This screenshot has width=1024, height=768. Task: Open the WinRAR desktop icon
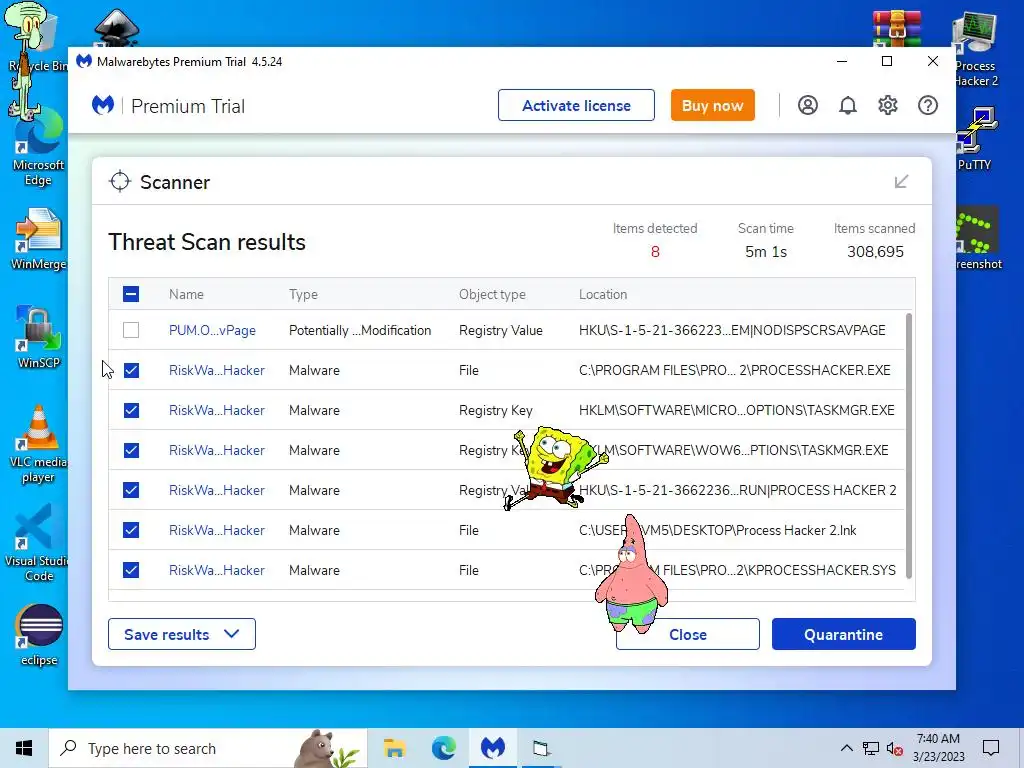[x=897, y=29]
